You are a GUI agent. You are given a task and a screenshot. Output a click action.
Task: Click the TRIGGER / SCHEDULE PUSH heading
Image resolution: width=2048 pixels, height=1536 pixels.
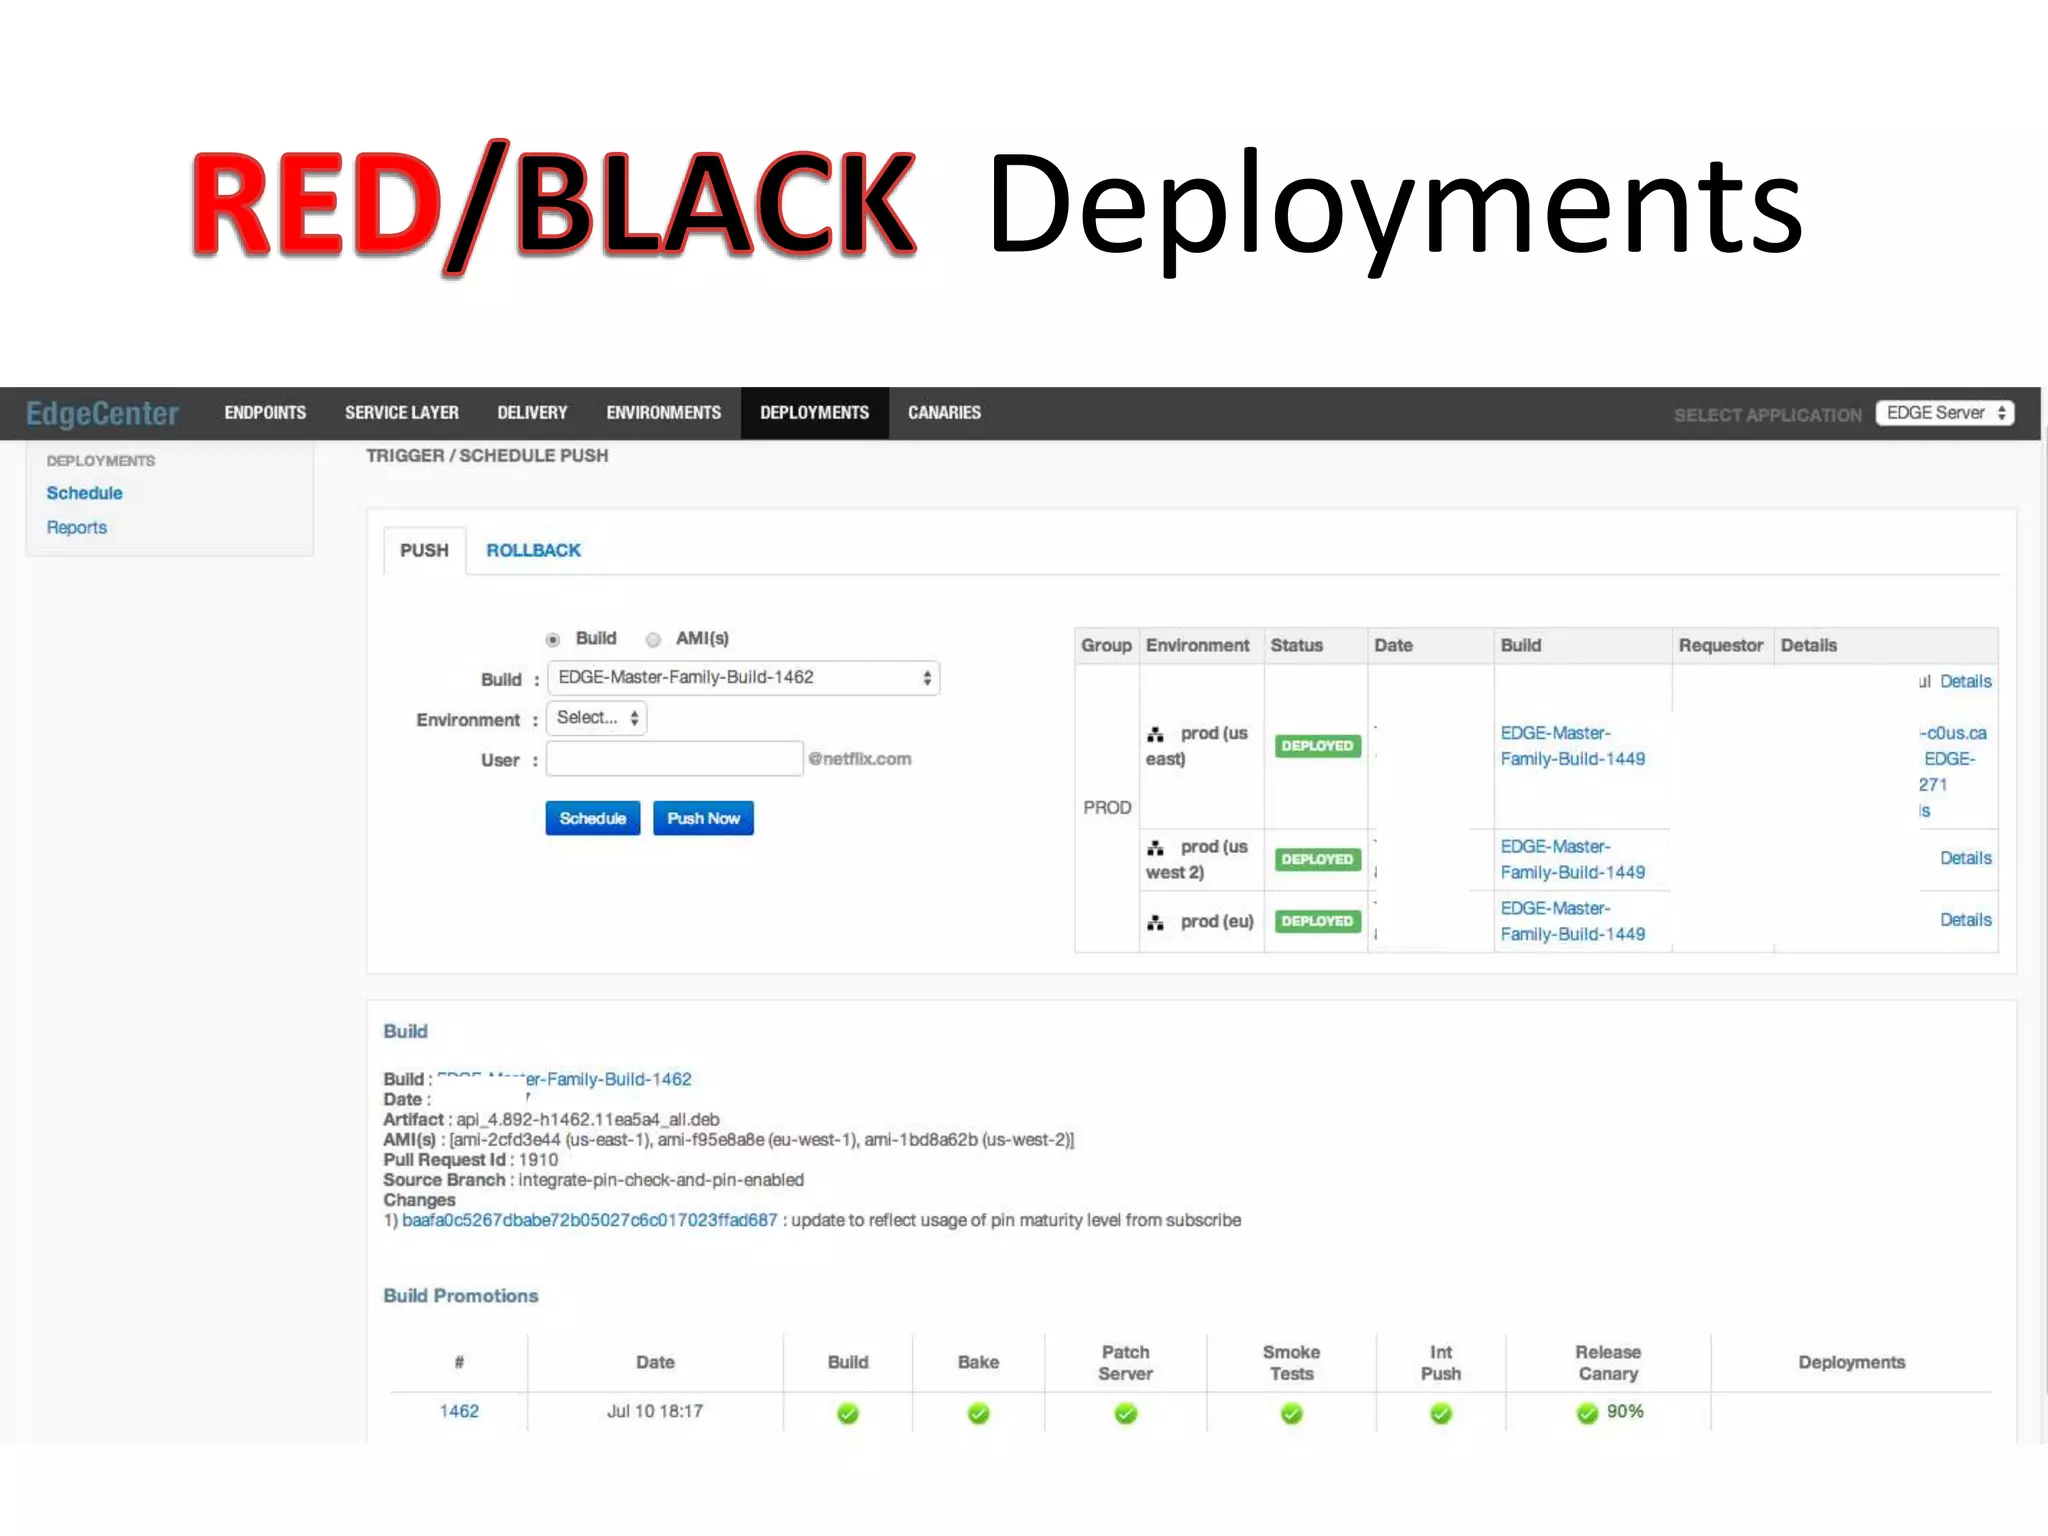[x=487, y=456]
